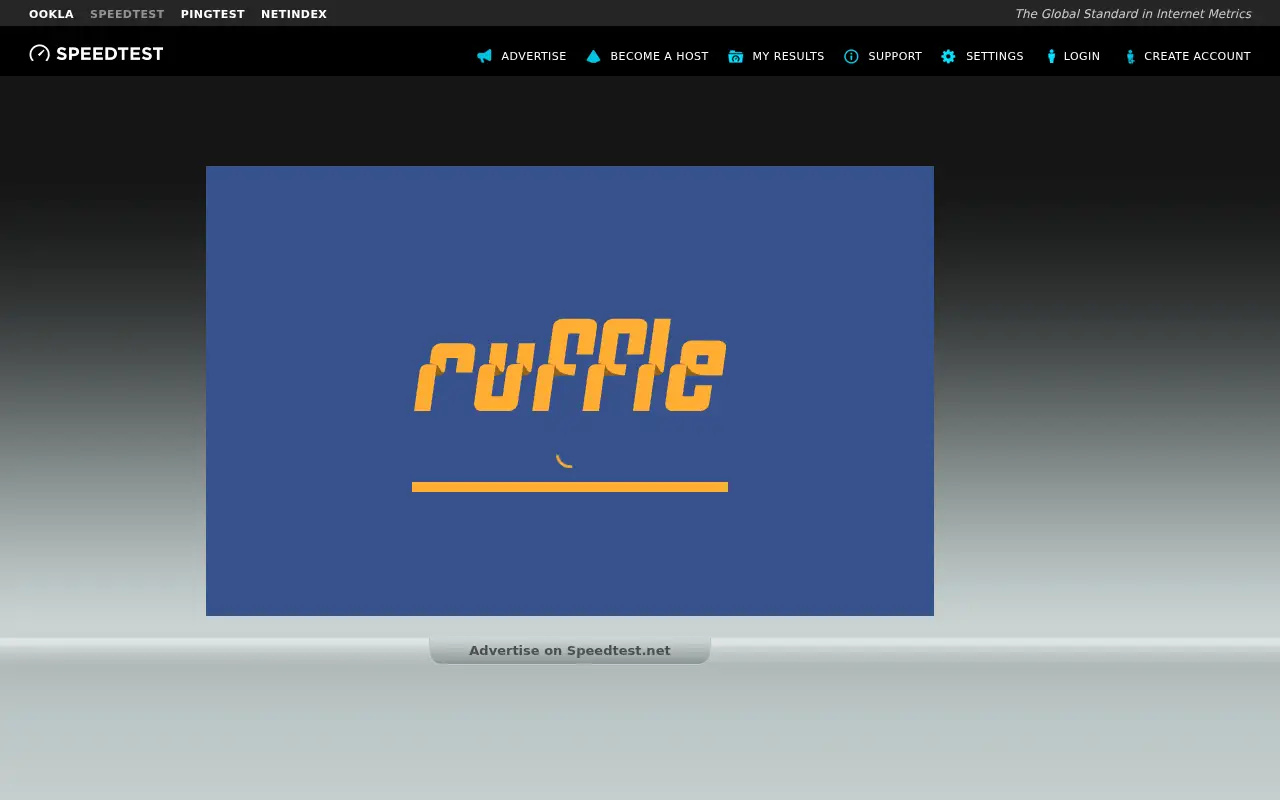Click the Become a Host icon

(x=593, y=56)
